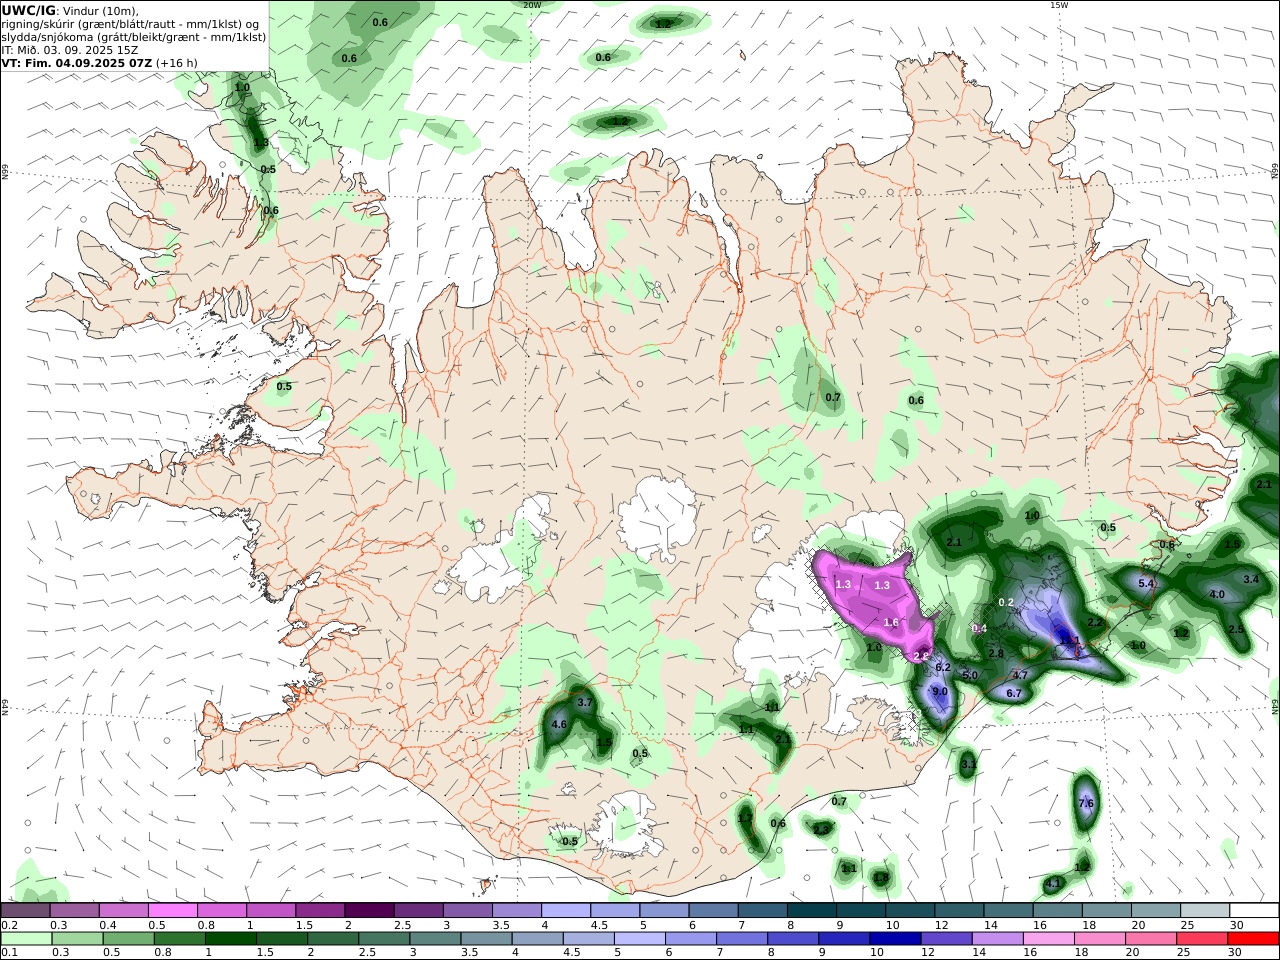Click the 'rigning/skúrir' description line
This screenshot has height=960, width=1280.
pos(131,24)
